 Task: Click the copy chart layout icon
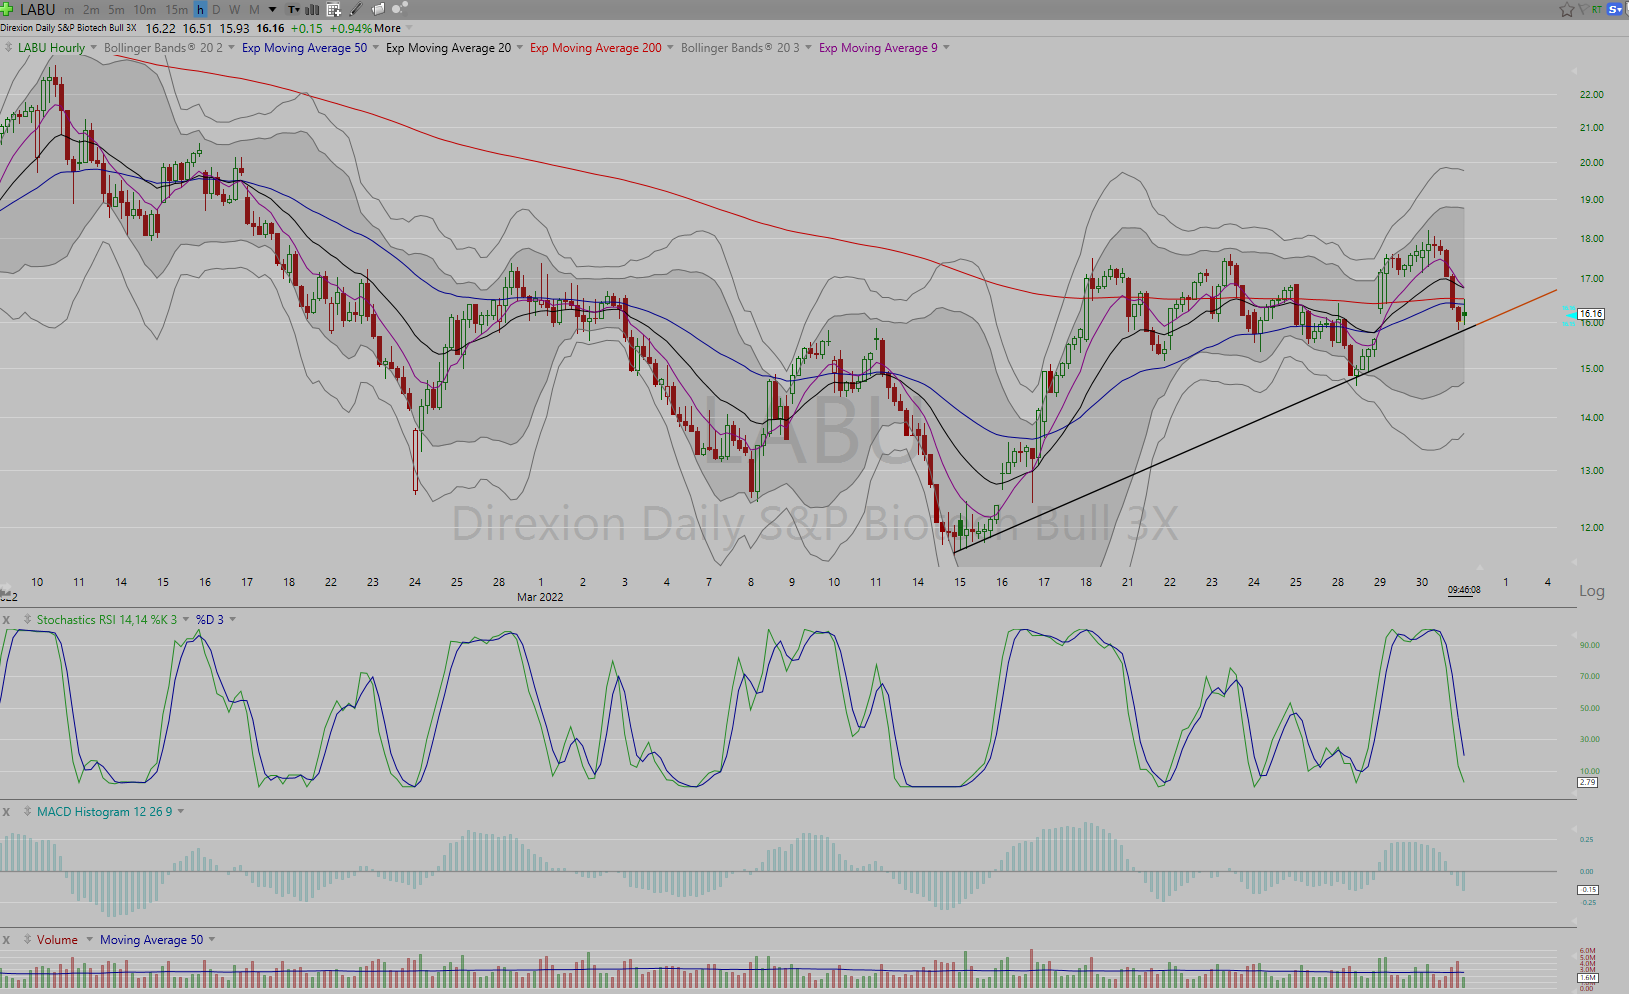click(379, 10)
